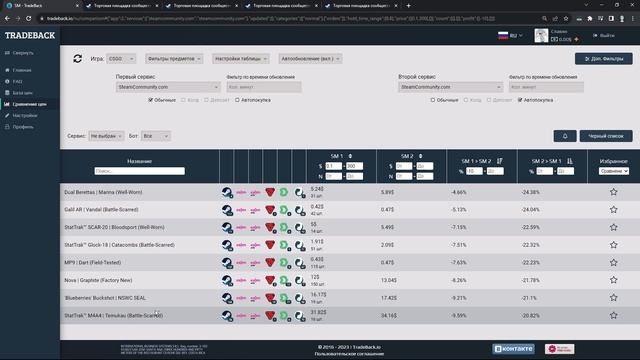The image size is (640, 360).
Task: Click the plus icon next to balance
Action: [576, 40]
